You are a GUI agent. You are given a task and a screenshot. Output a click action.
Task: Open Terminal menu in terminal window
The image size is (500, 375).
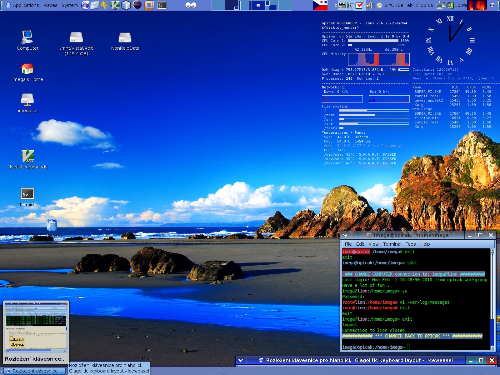[x=391, y=244]
